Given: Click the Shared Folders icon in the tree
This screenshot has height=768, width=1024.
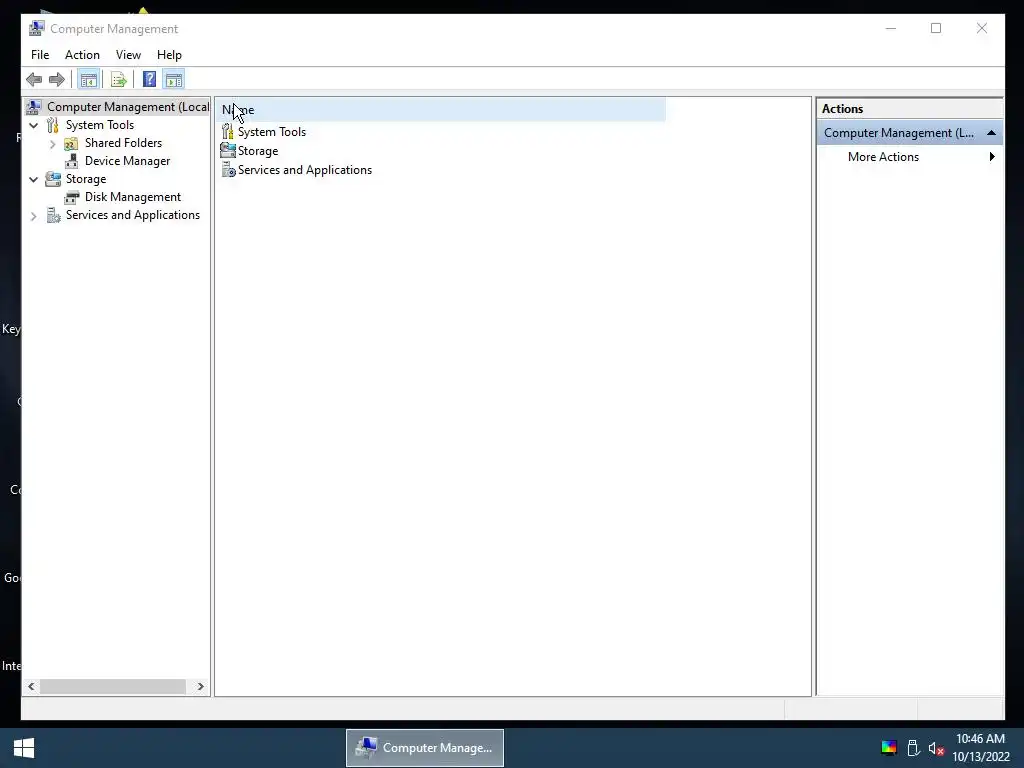Looking at the screenshot, I should [x=71, y=143].
